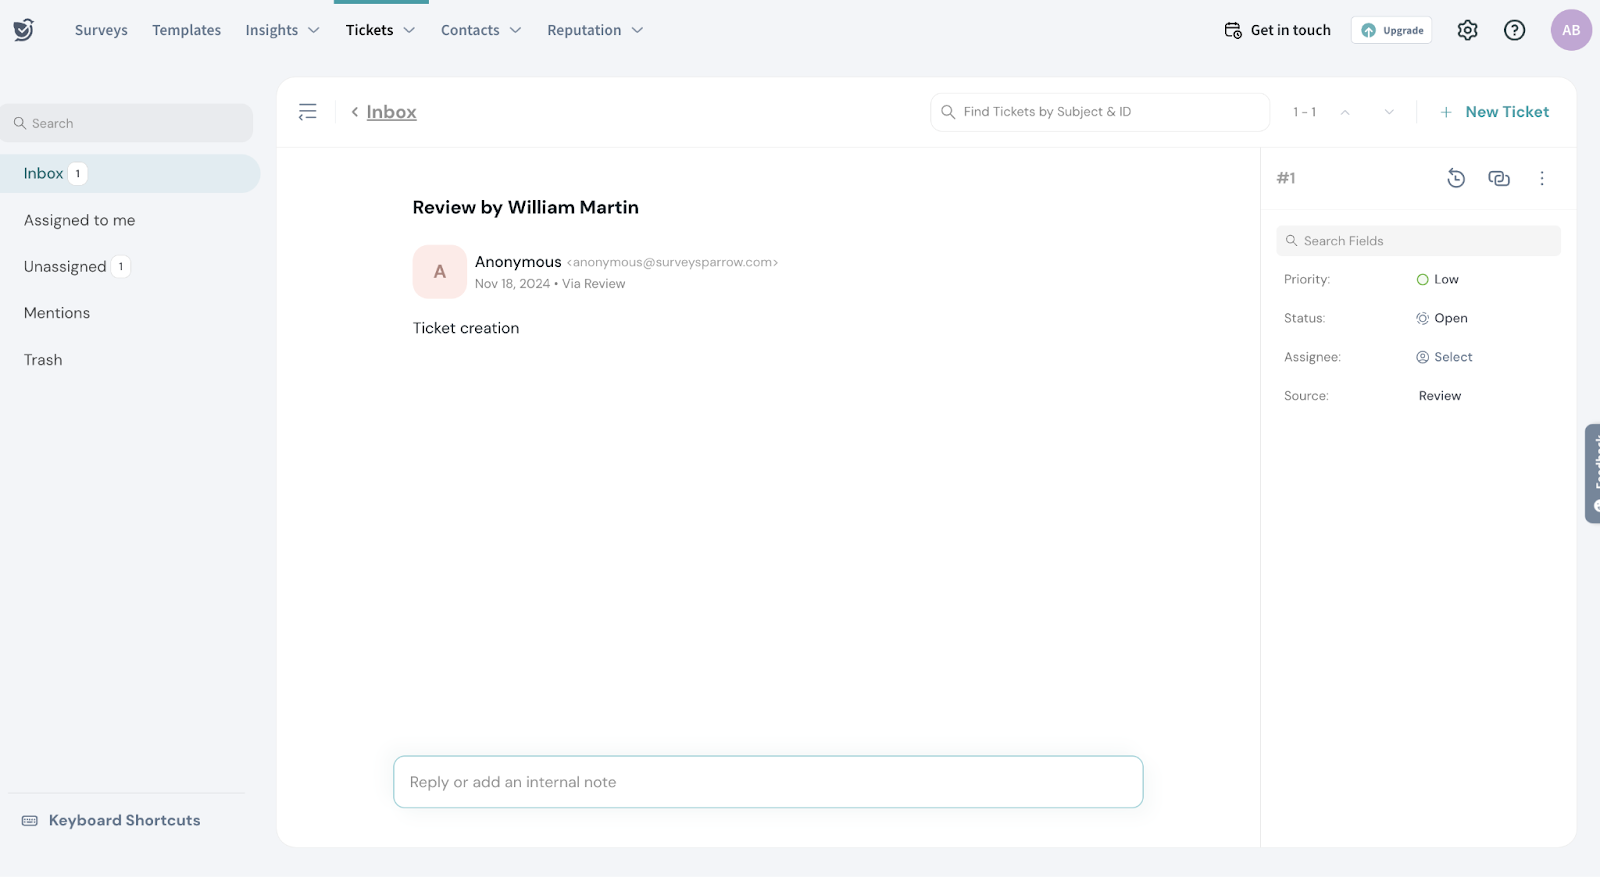The height and width of the screenshot is (877, 1600).
Task: Go to next ticket with down chevron
Action: (1389, 112)
